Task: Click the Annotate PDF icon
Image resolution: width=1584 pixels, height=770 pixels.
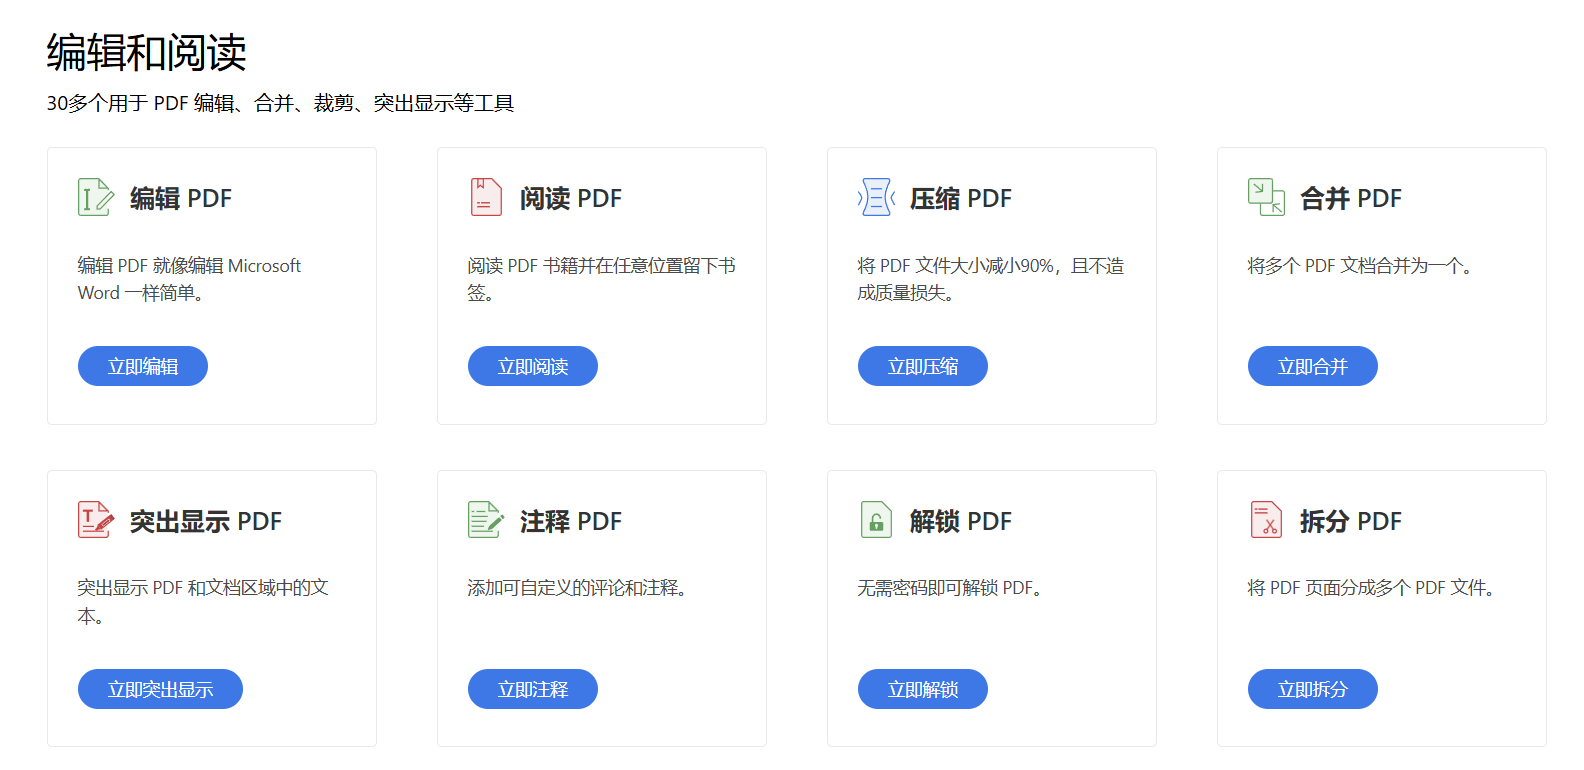Action: tap(486, 520)
